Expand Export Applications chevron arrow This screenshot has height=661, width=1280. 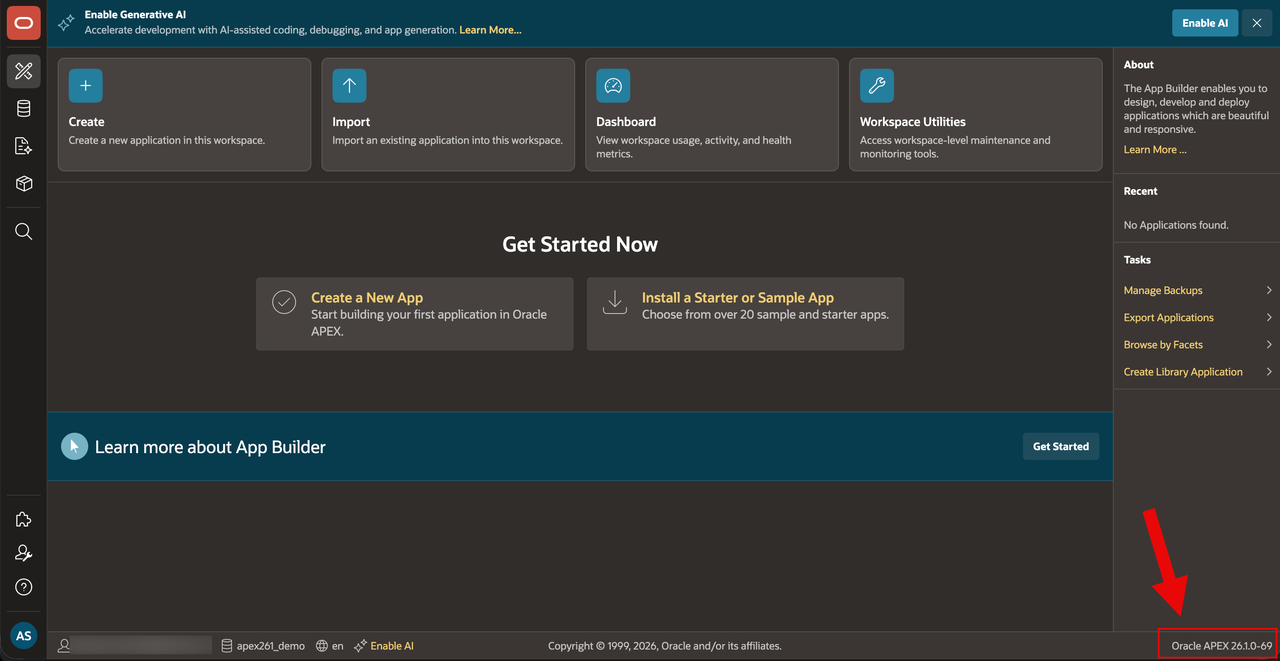1269,317
